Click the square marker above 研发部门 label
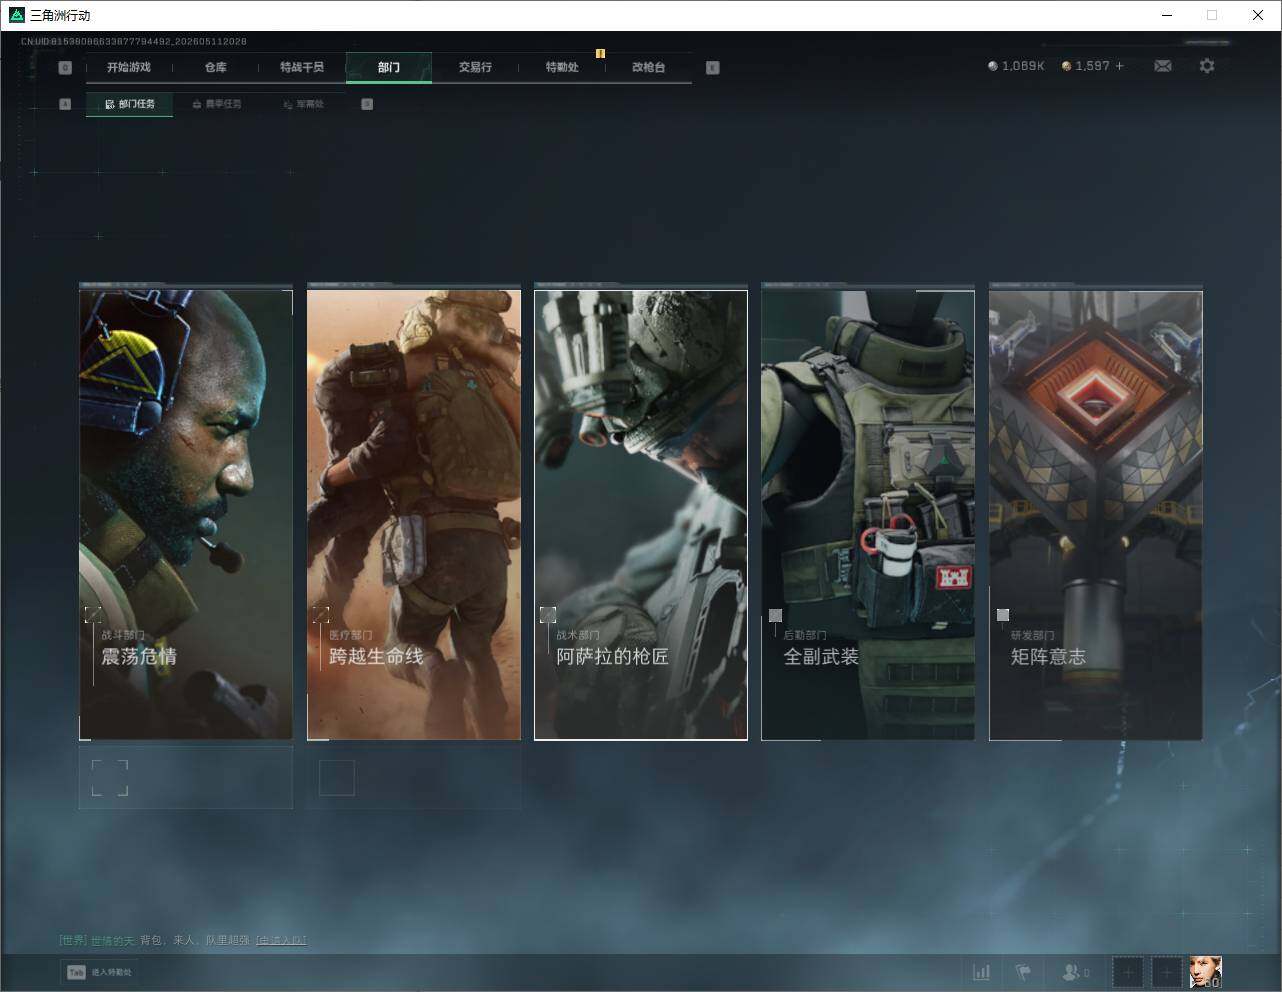This screenshot has width=1282, height=992. point(1003,615)
